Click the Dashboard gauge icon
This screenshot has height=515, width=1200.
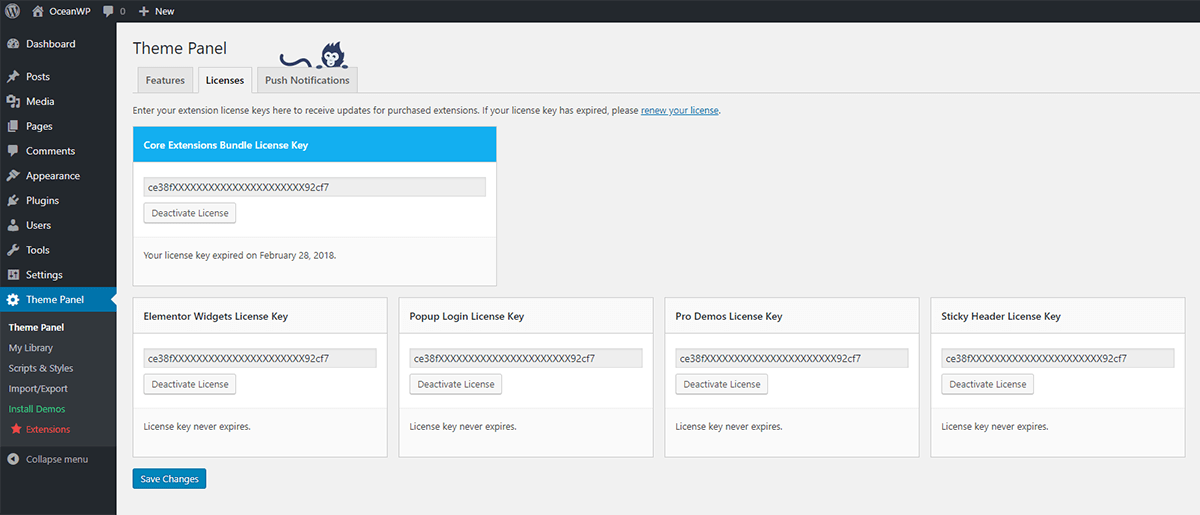tap(13, 44)
